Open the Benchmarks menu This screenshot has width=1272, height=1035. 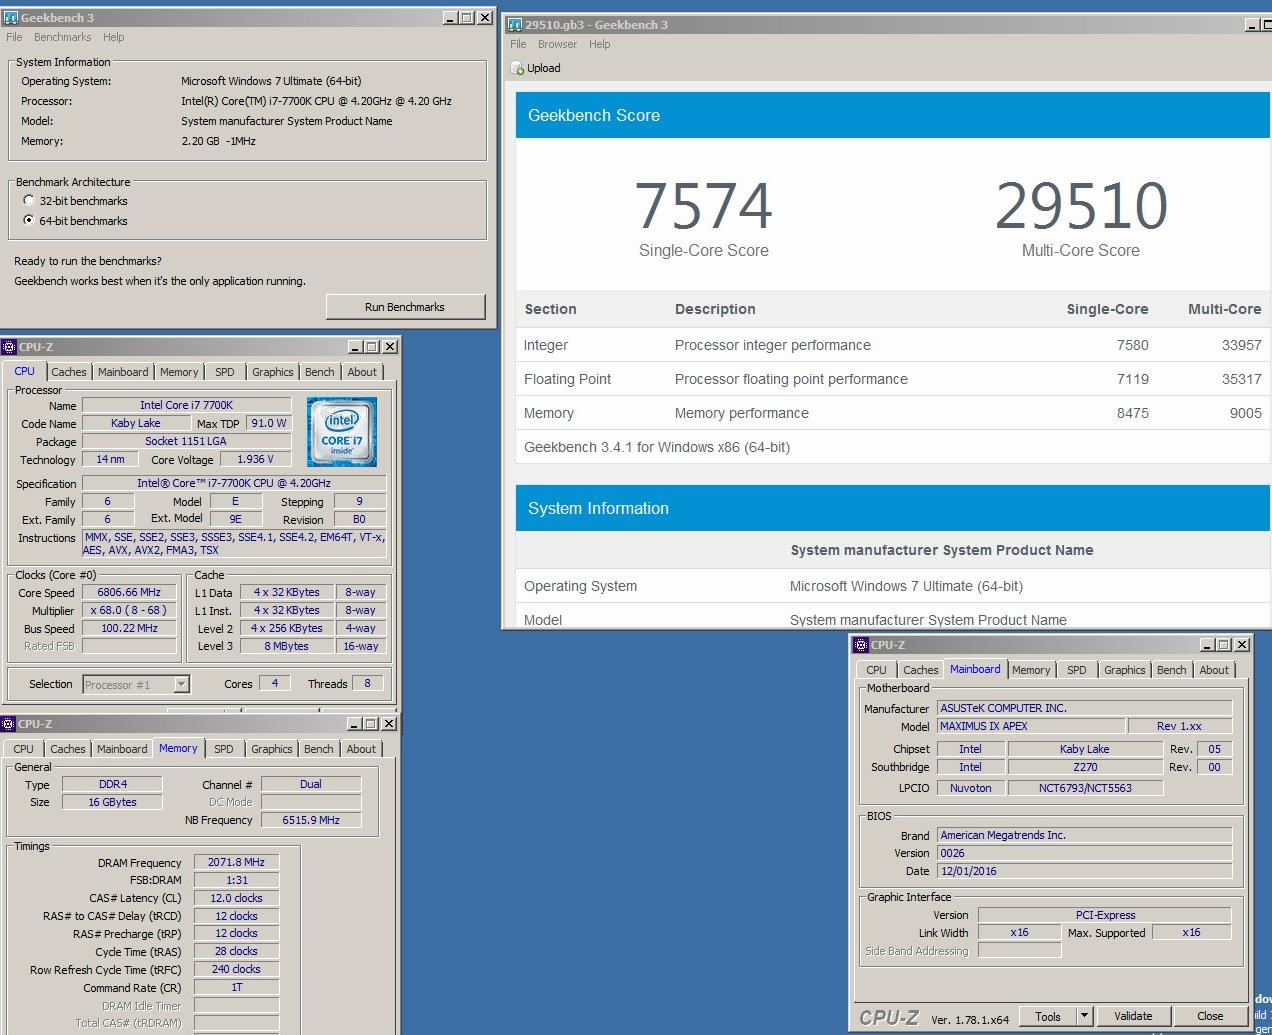click(62, 37)
